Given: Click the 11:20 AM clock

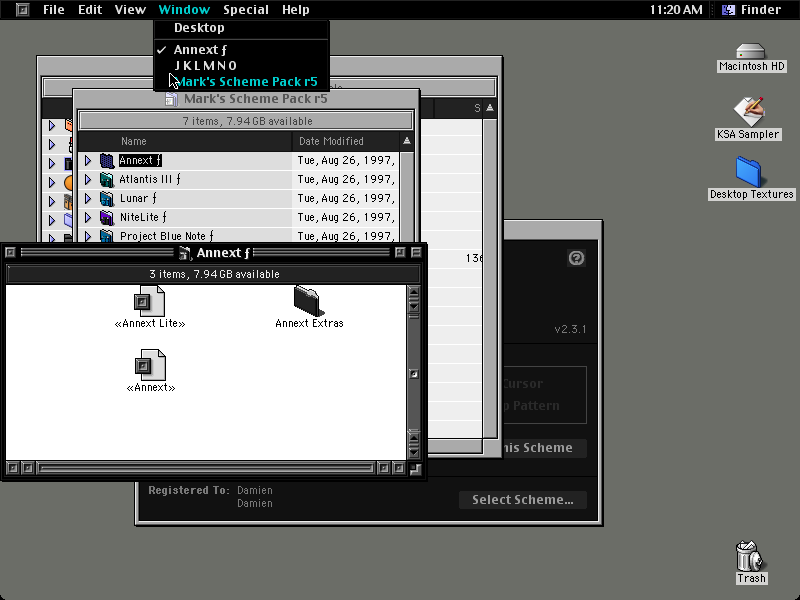Looking at the screenshot, I should coord(676,10).
